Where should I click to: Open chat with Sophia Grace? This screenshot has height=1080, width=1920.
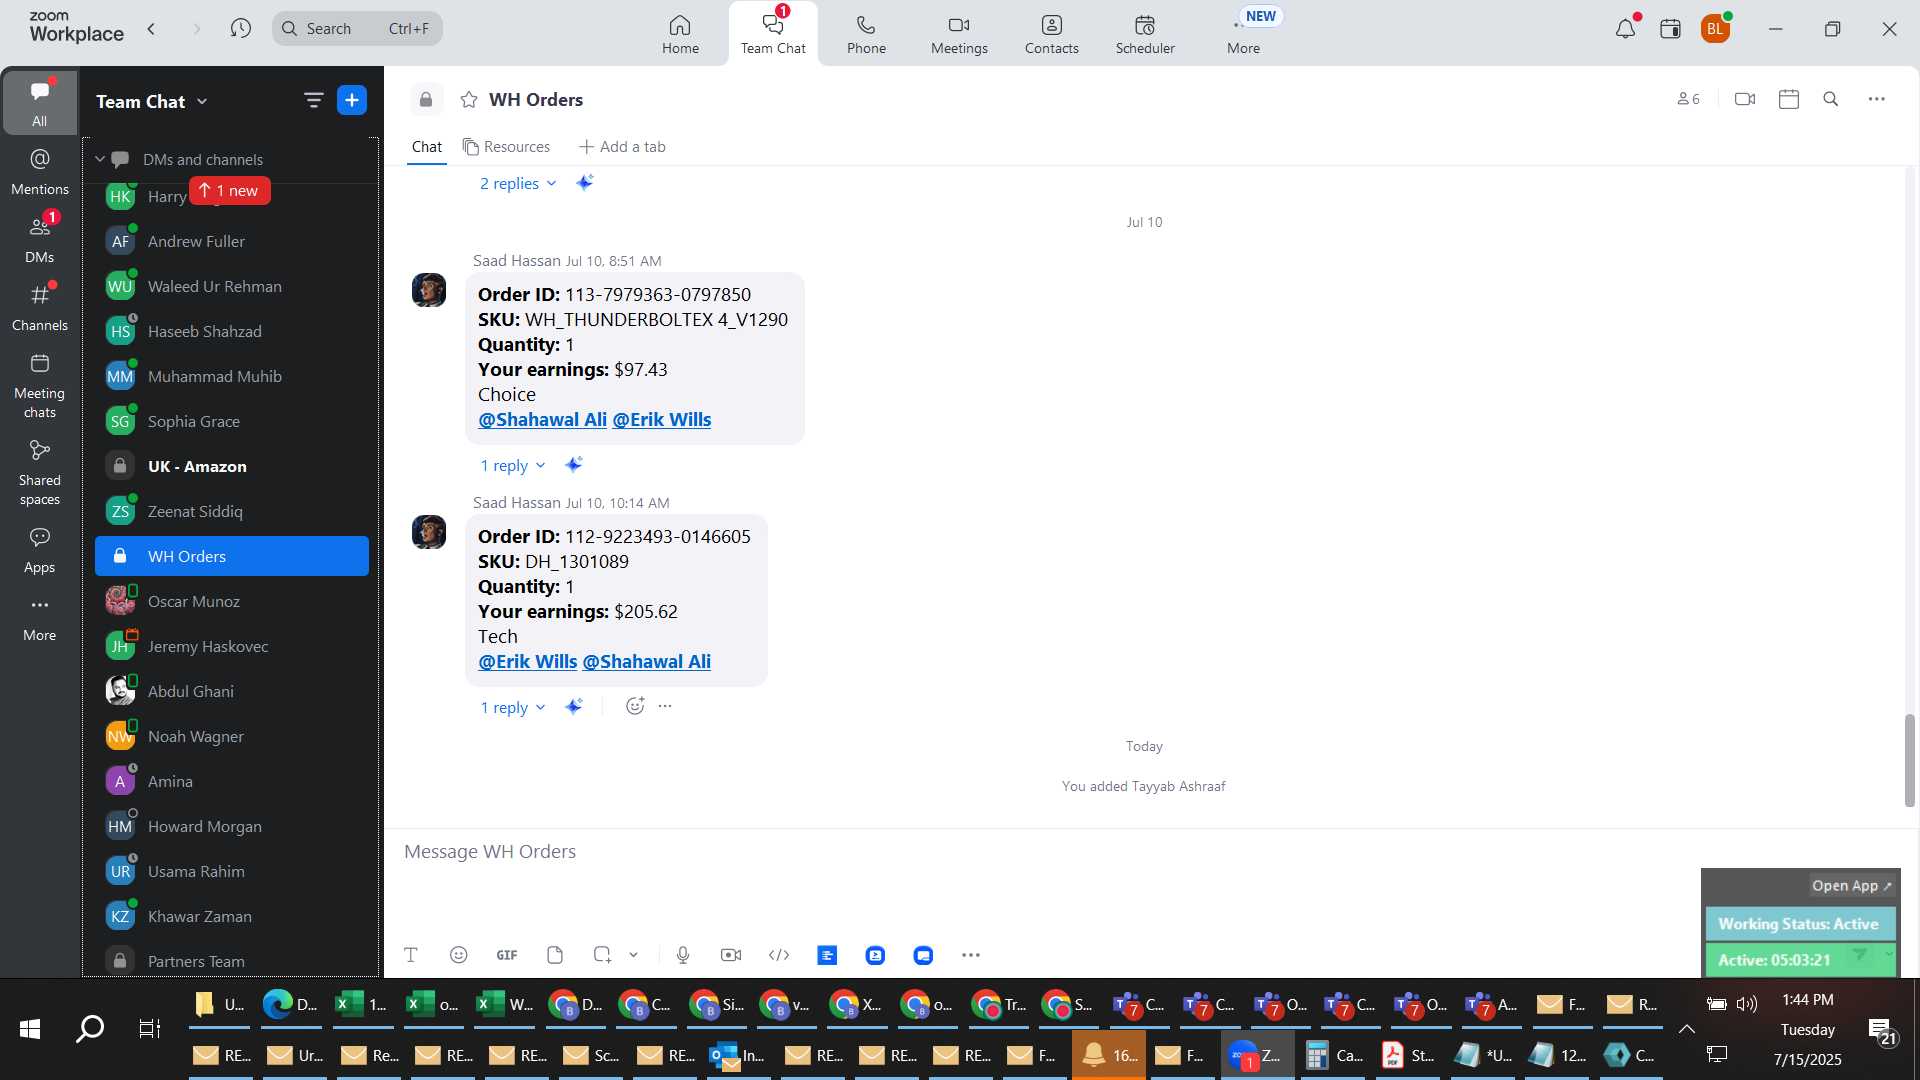point(232,421)
